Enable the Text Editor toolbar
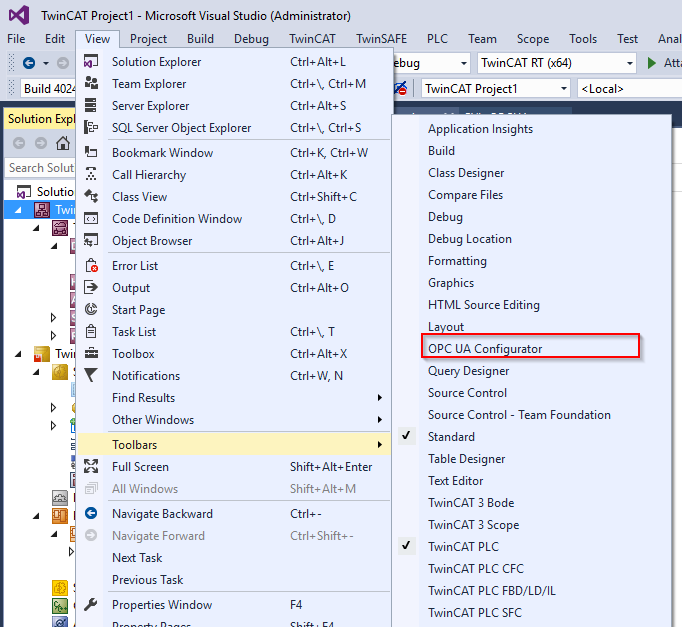This screenshot has height=627, width=682. (x=455, y=480)
